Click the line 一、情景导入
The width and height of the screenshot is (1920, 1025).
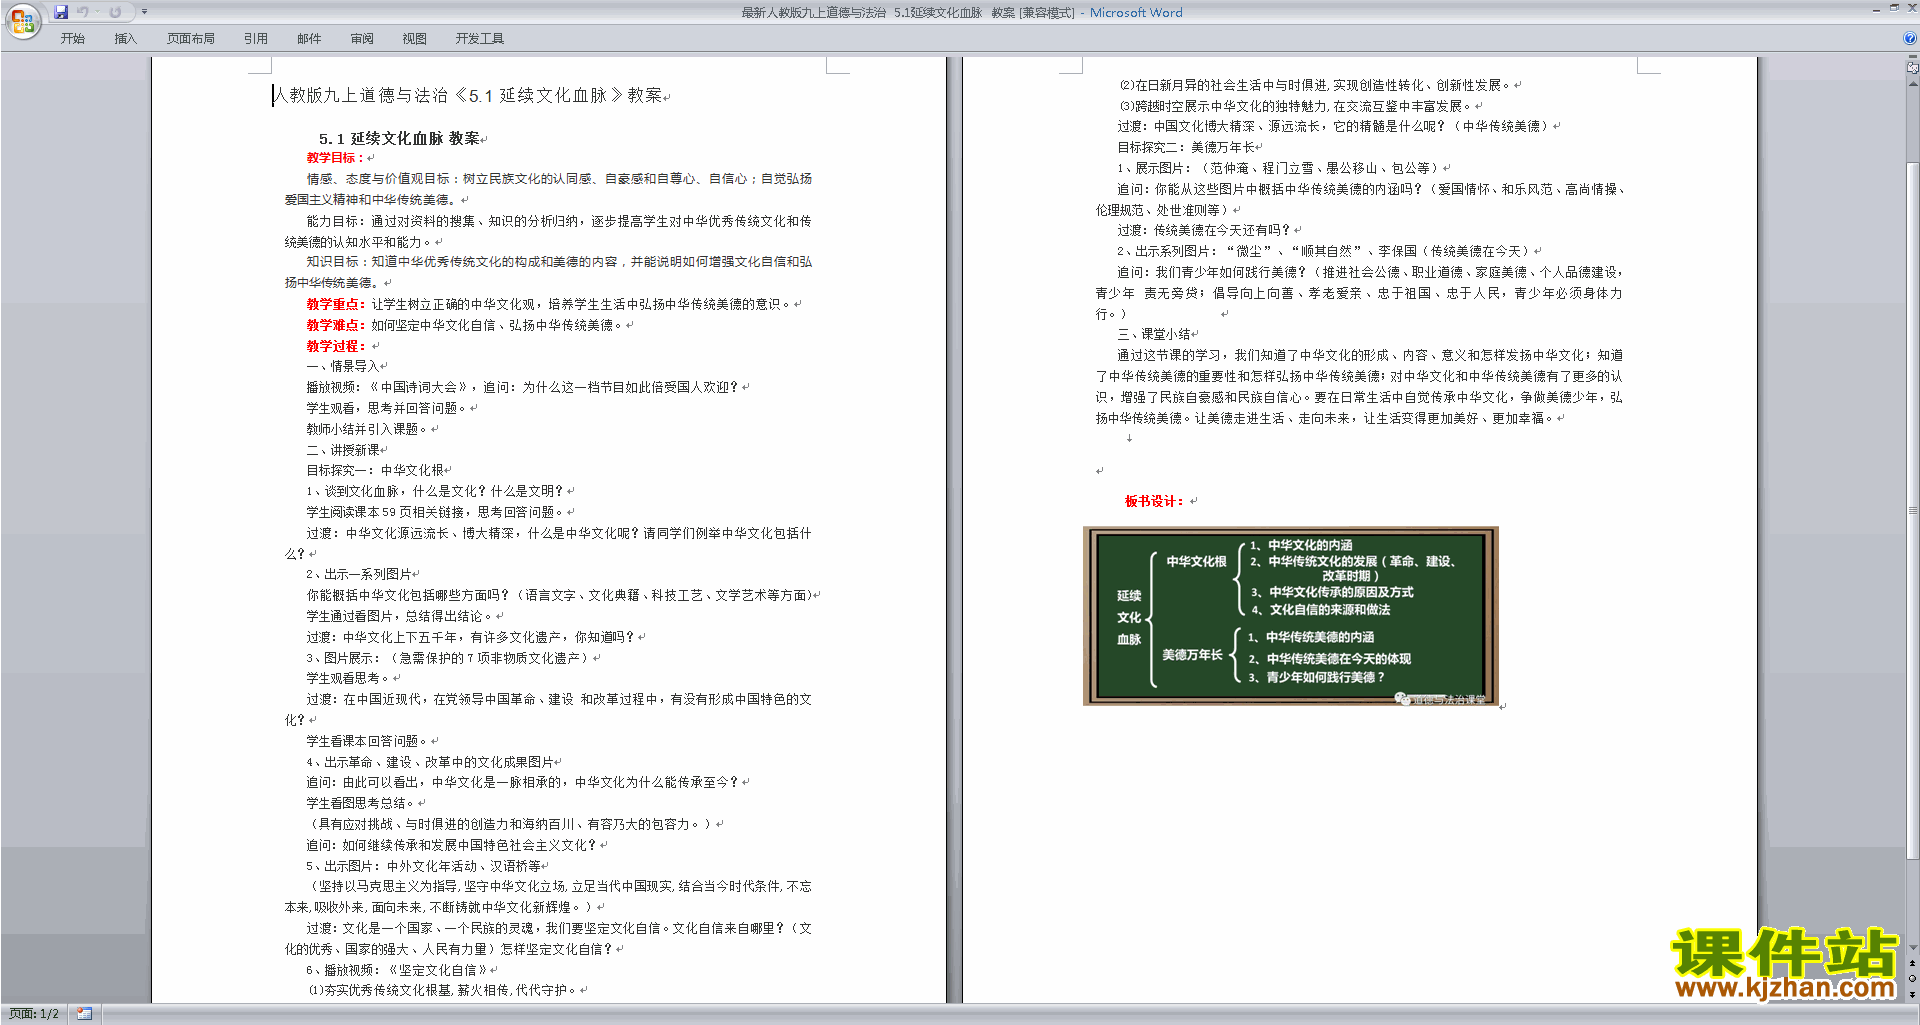(x=342, y=366)
